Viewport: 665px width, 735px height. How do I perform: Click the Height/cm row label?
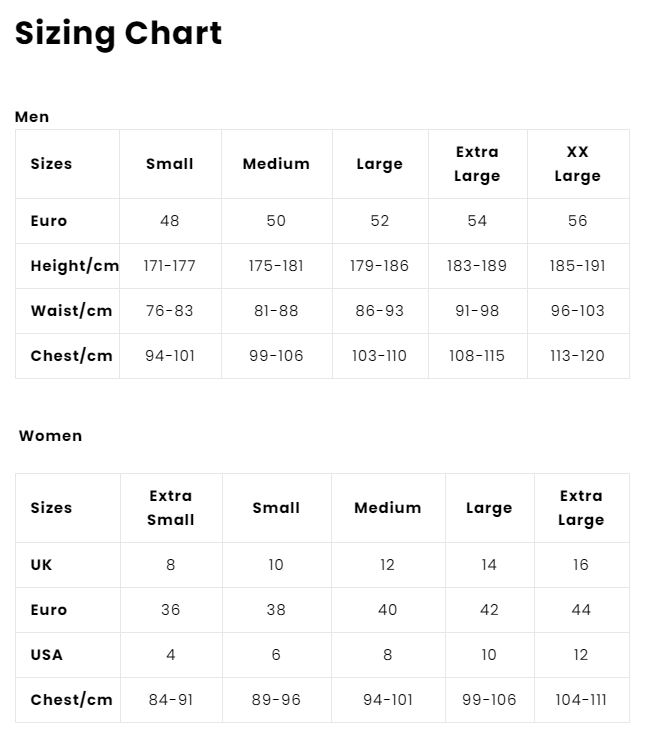[74, 266]
